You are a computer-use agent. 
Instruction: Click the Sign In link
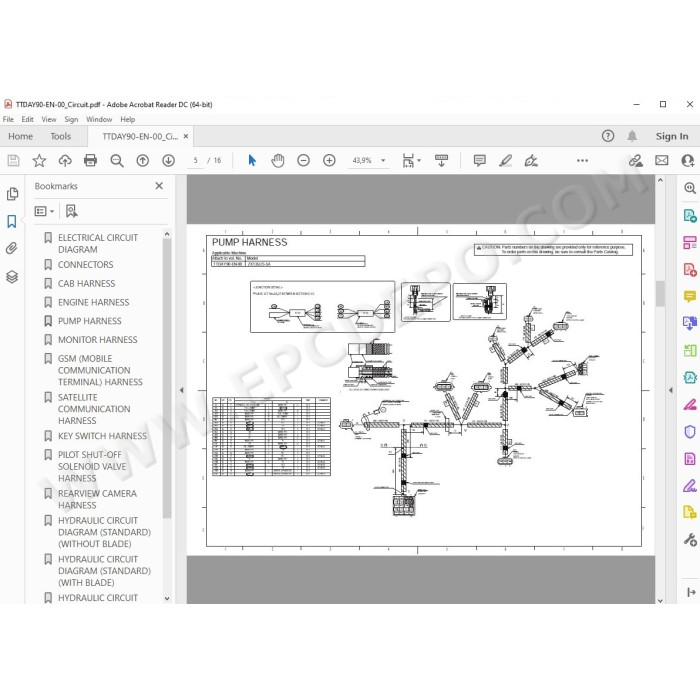[x=671, y=136]
